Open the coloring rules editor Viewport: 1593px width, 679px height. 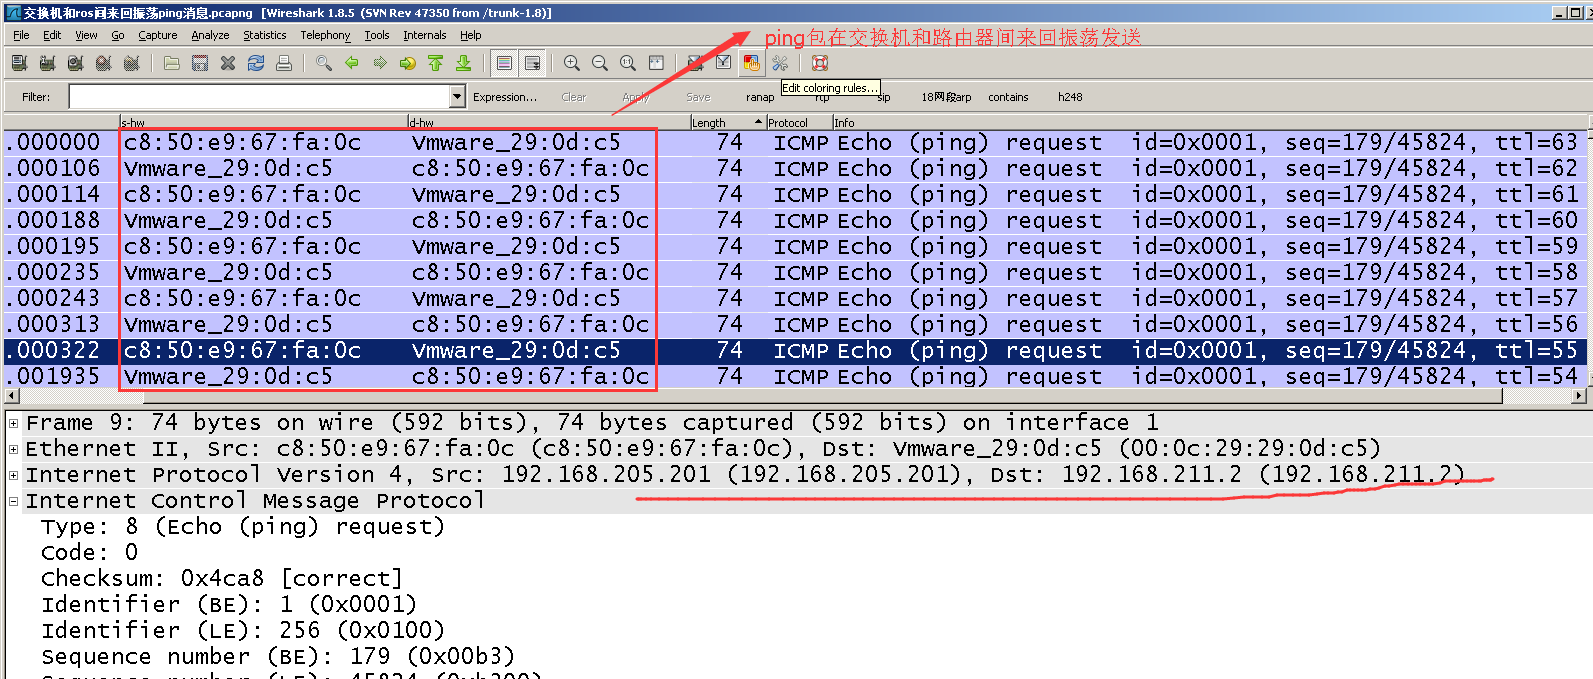[751, 63]
